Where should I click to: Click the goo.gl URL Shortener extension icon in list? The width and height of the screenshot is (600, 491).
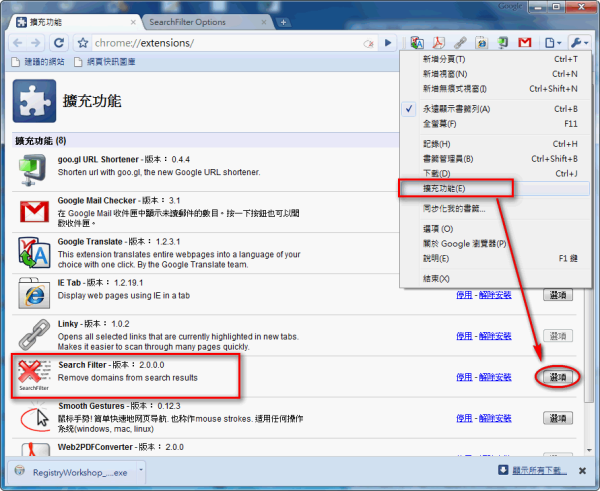(33, 170)
